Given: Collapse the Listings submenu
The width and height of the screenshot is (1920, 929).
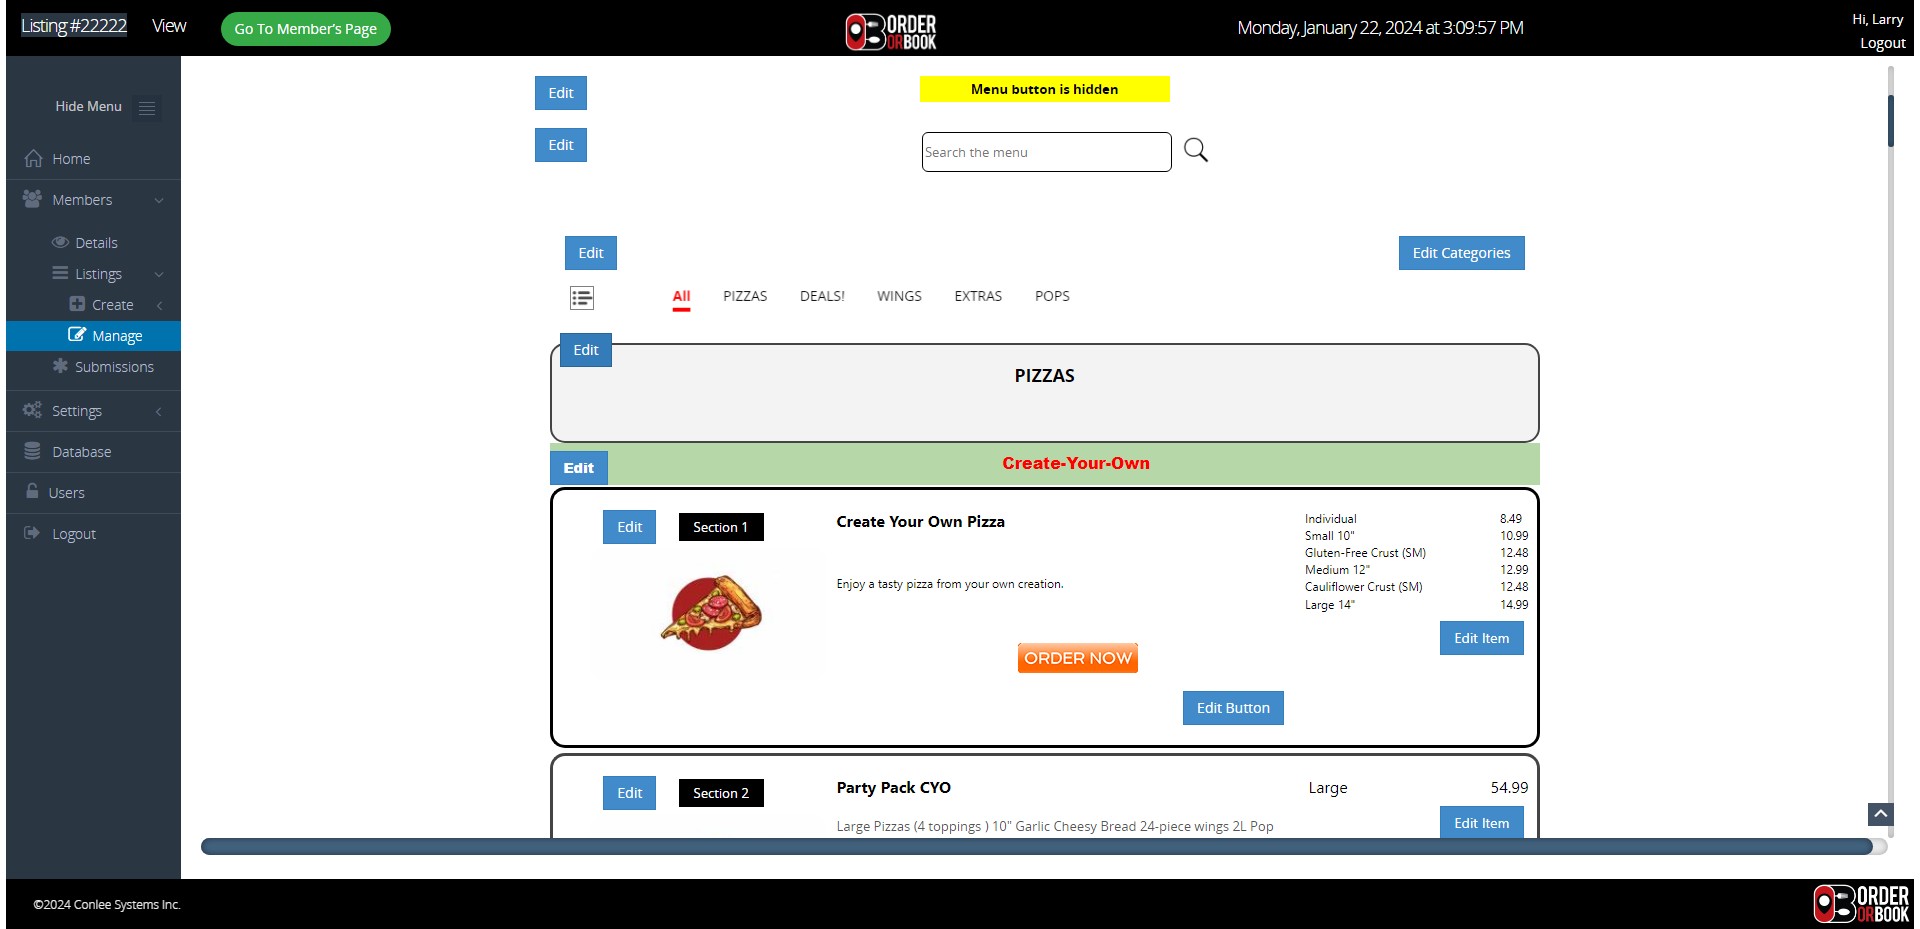Looking at the screenshot, I should pos(159,275).
